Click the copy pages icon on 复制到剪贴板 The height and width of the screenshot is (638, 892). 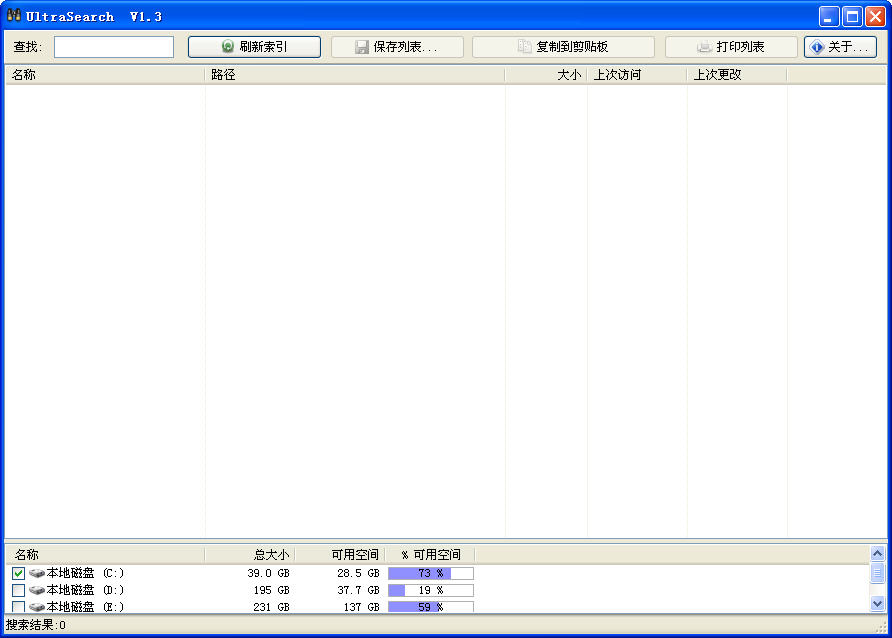point(525,47)
